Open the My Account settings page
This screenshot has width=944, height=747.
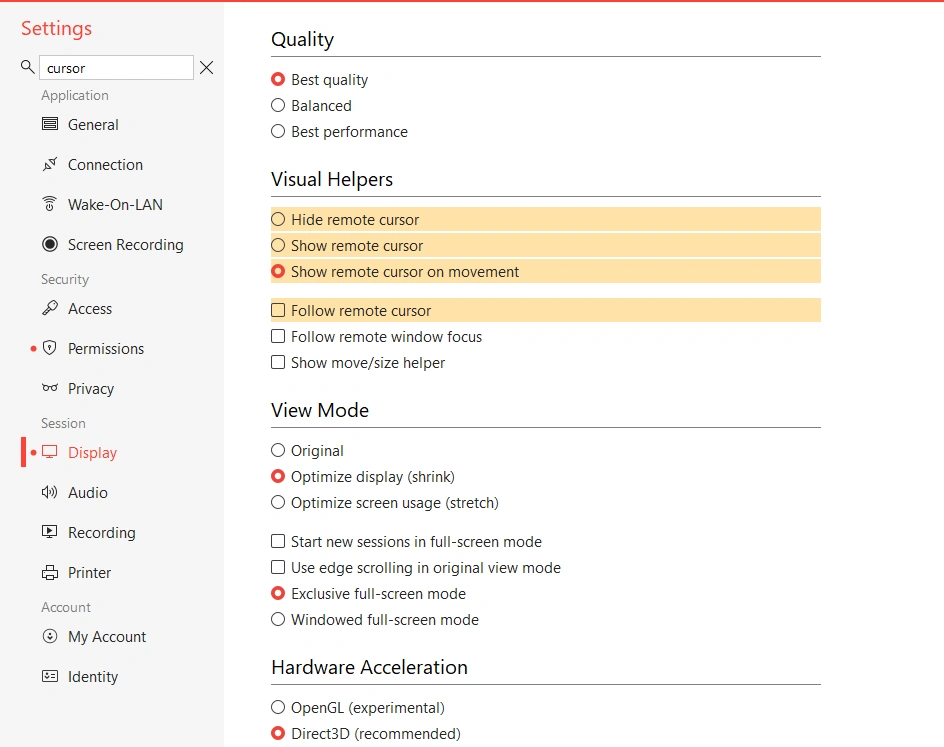(106, 637)
